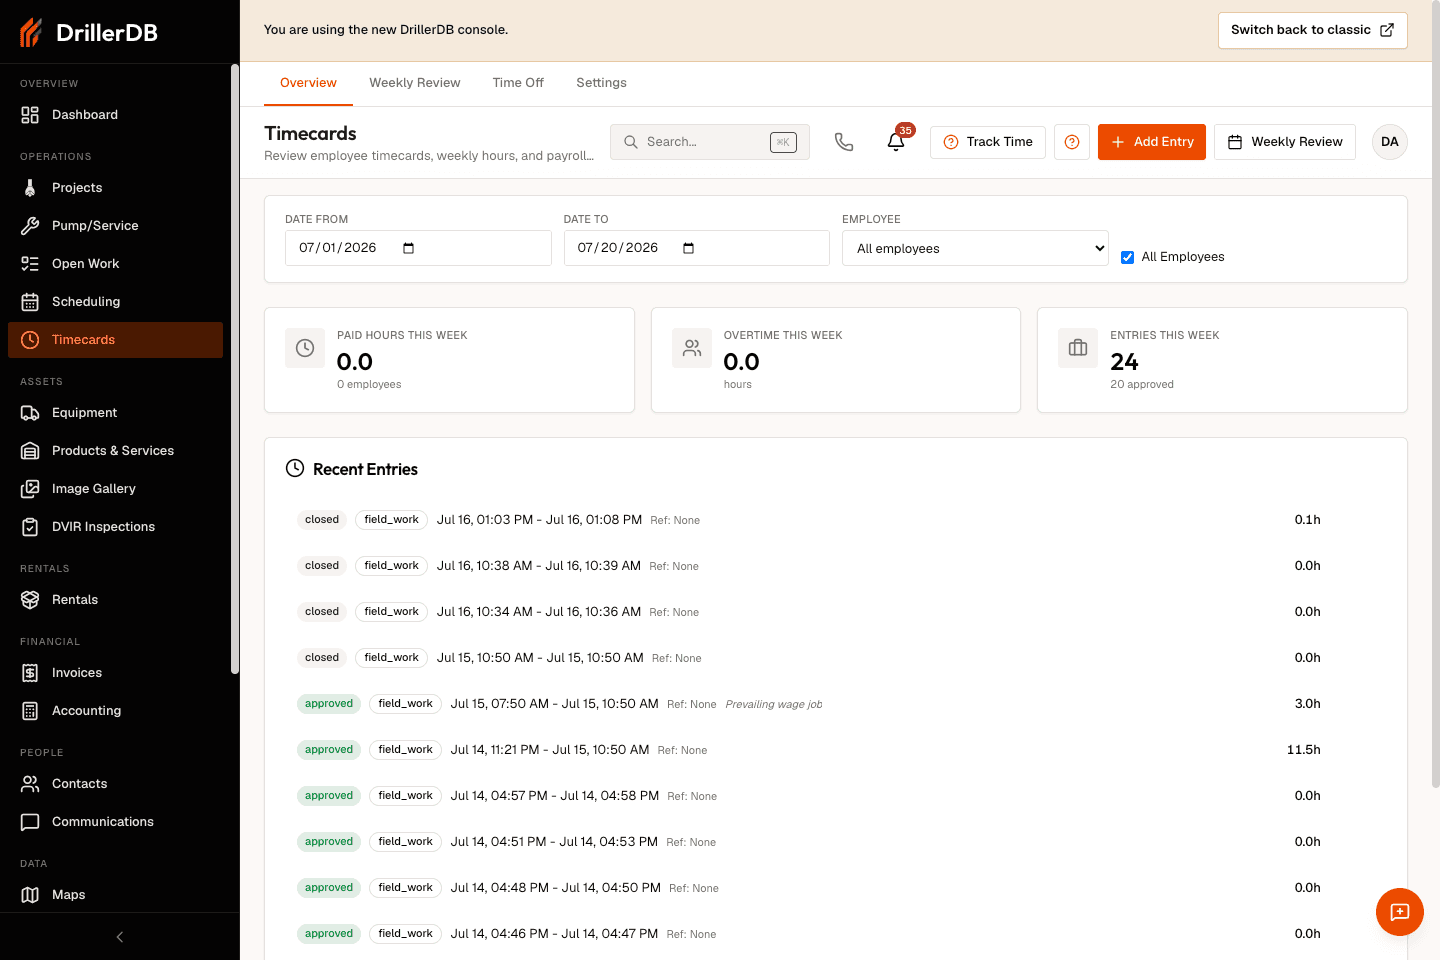This screenshot has height=960, width=1440.
Task: Click the DrillerDB logo icon
Action: click(x=31, y=32)
